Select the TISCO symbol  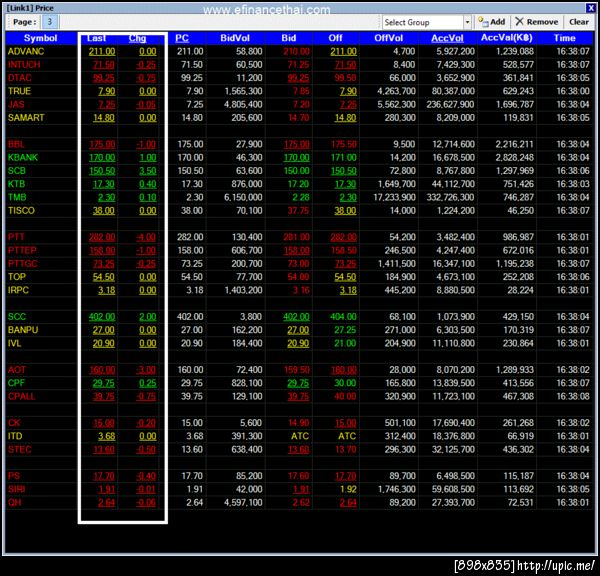(x=21, y=210)
